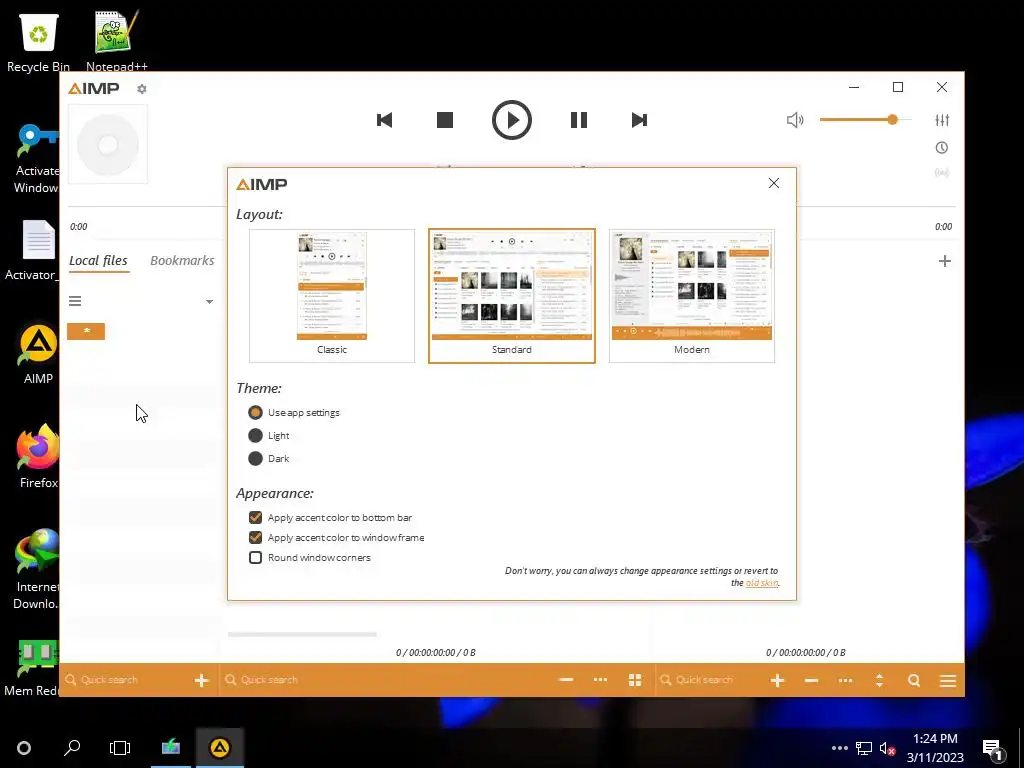Click the middle Quick search field

[x=385, y=680]
